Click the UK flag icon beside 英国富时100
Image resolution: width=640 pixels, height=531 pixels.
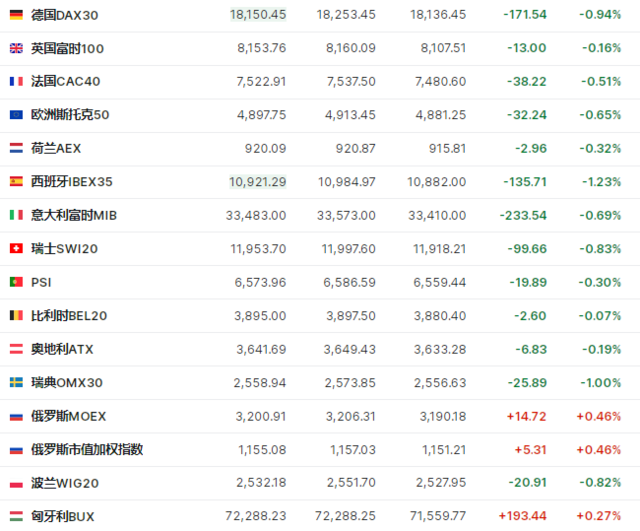tap(16, 49)
